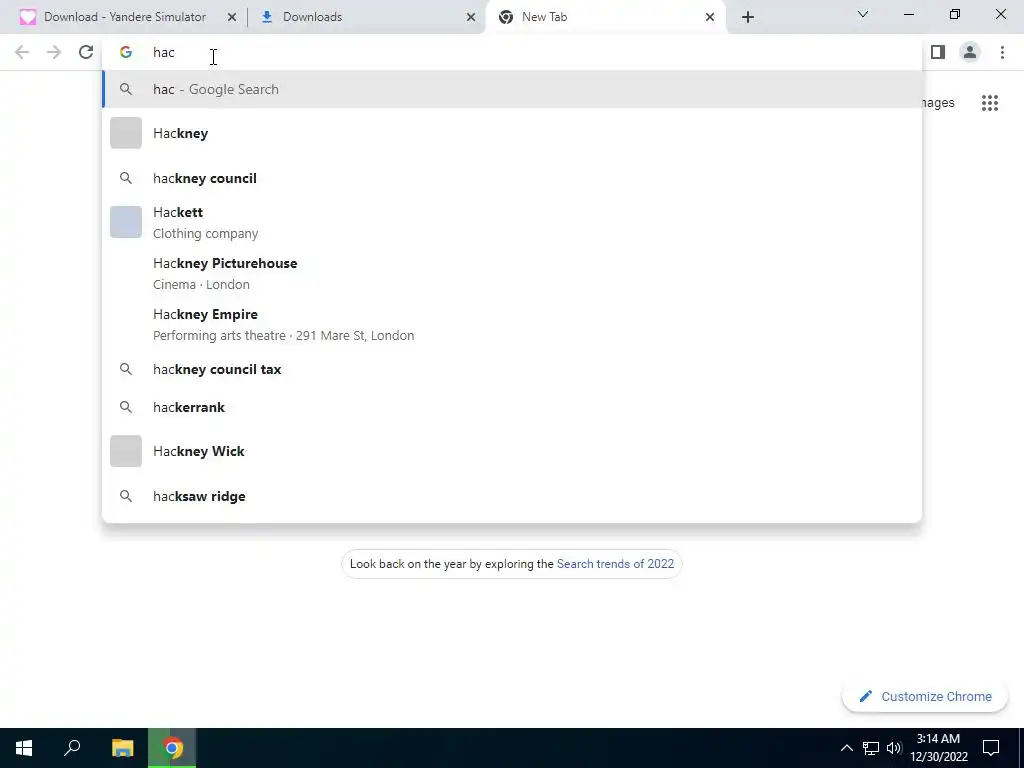Open the Windows Start menu
The width and height of the screenshot is (1024, 768).
(x=24, y=748)
